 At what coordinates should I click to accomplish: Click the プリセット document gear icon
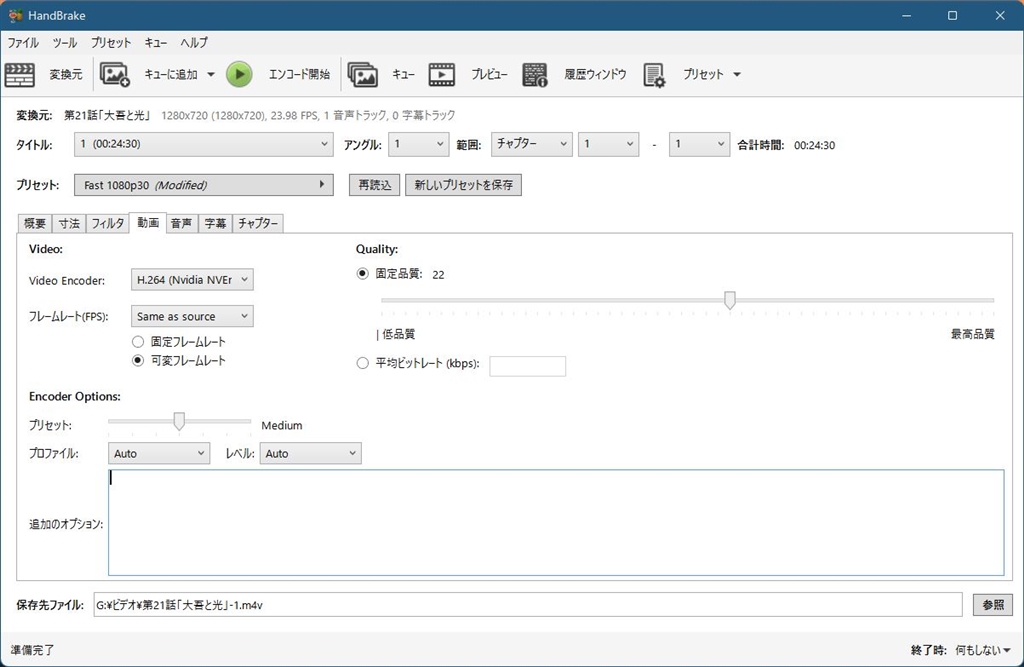[x=654, y=74]
